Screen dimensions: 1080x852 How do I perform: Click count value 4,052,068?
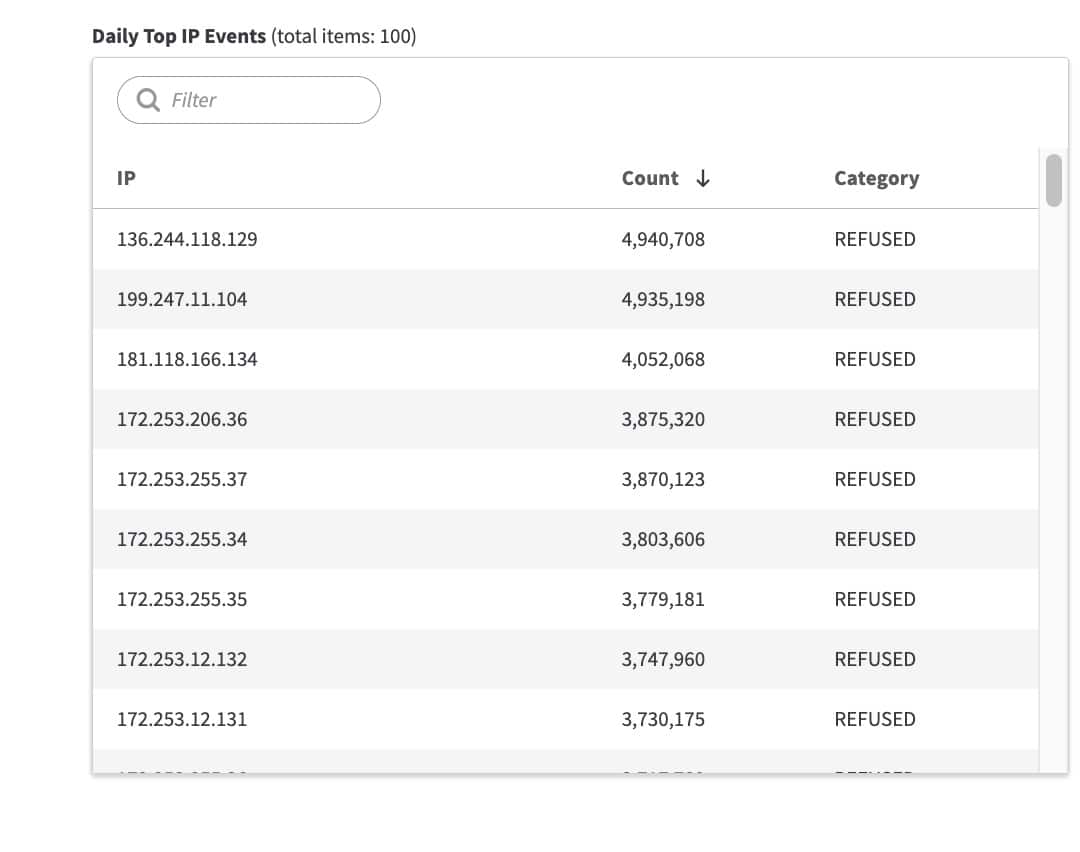pyautogui.click(x=663, y=359)
